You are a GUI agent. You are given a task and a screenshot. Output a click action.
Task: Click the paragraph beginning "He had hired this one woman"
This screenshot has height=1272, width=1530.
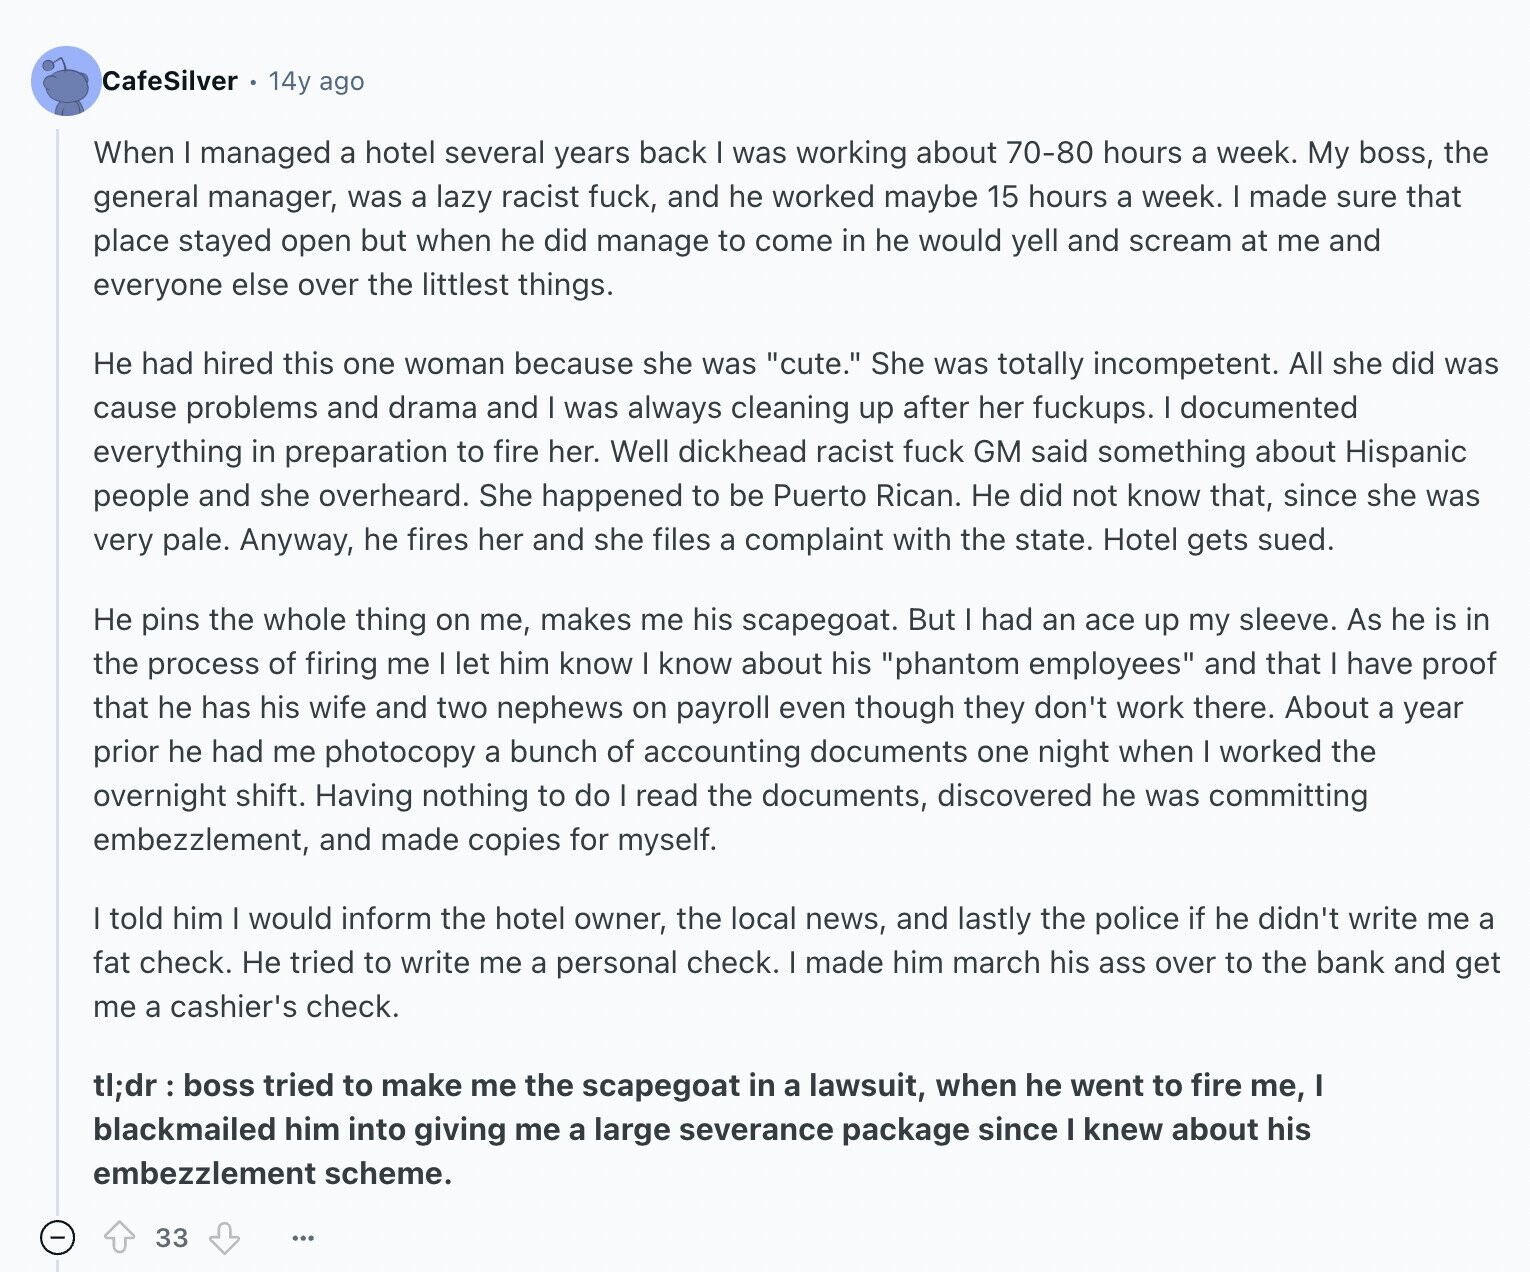[x=796, y=451]
